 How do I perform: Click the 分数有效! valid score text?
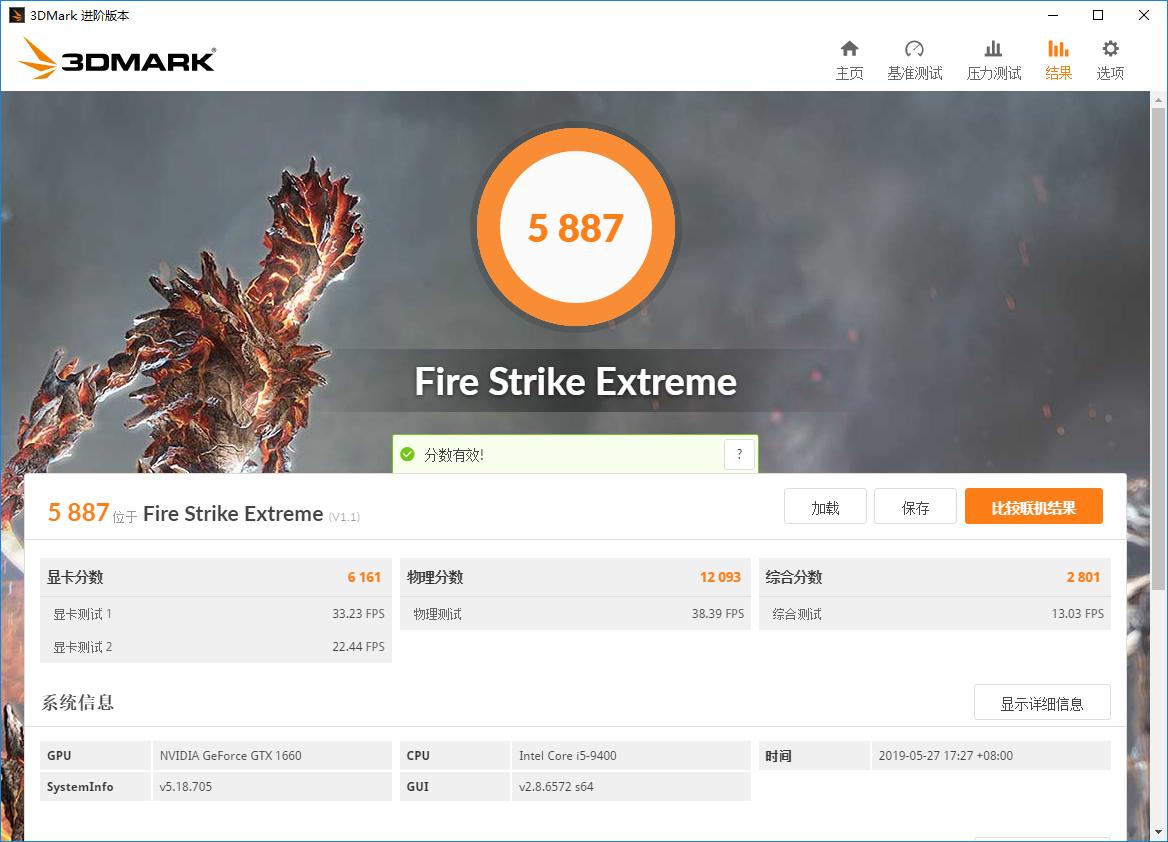[x=454, y=455]
